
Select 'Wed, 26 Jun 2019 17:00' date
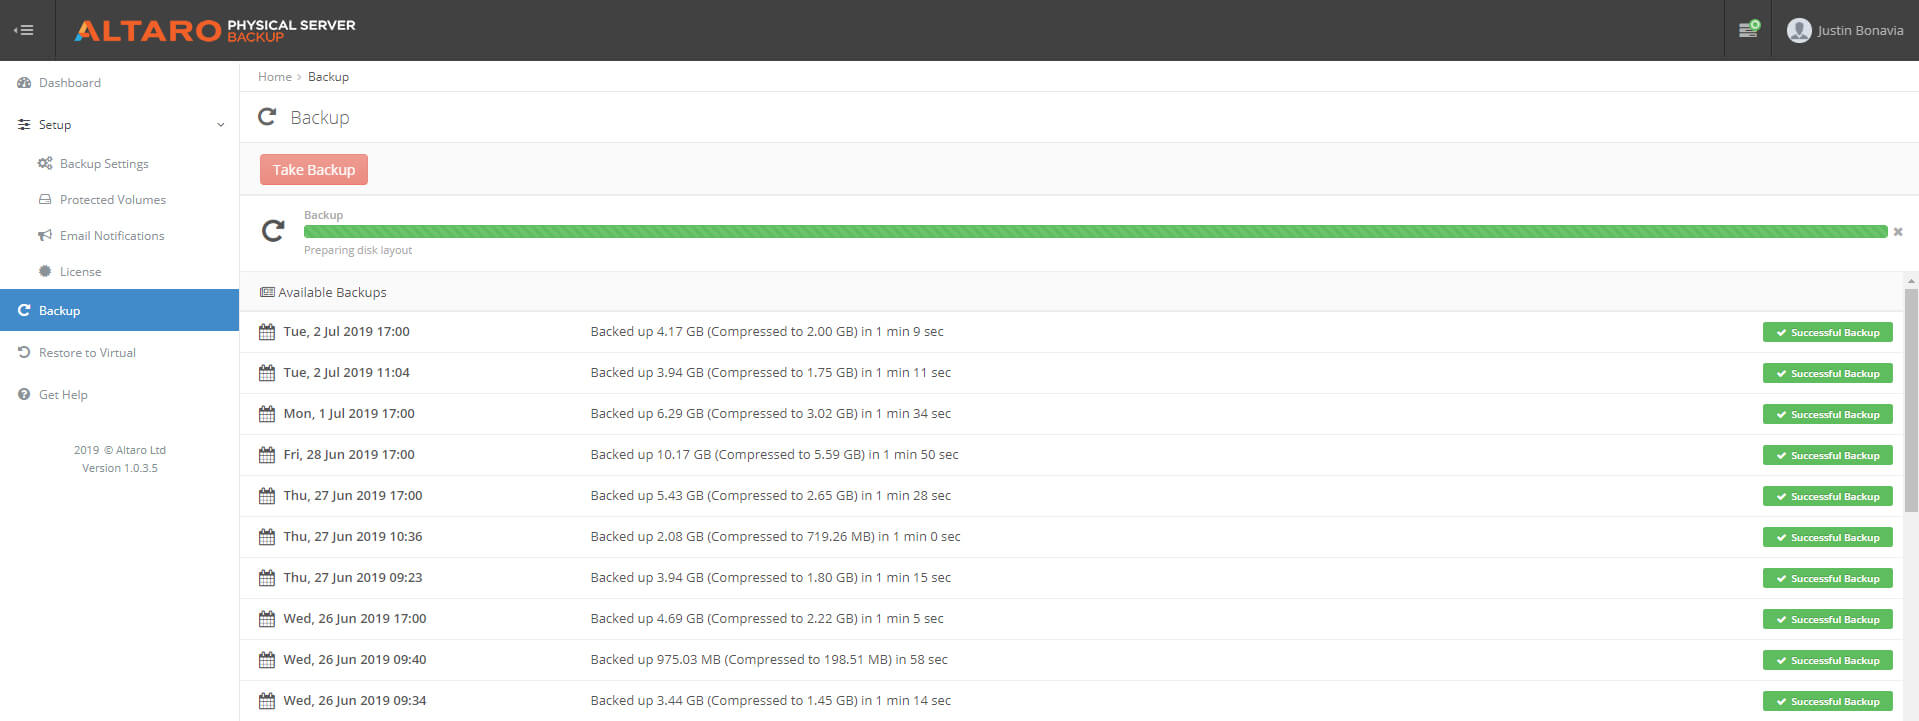[x=355, y=618]
